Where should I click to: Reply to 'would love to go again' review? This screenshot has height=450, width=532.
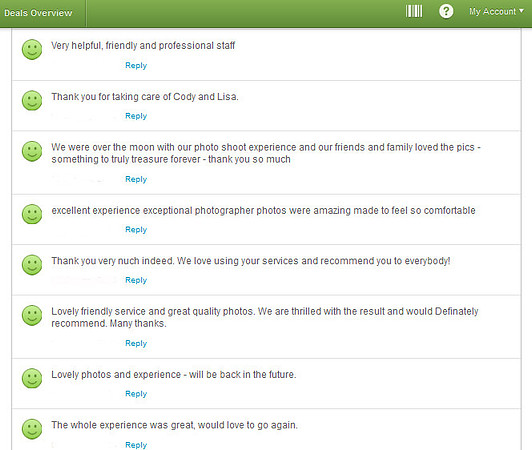coord(136,445)
